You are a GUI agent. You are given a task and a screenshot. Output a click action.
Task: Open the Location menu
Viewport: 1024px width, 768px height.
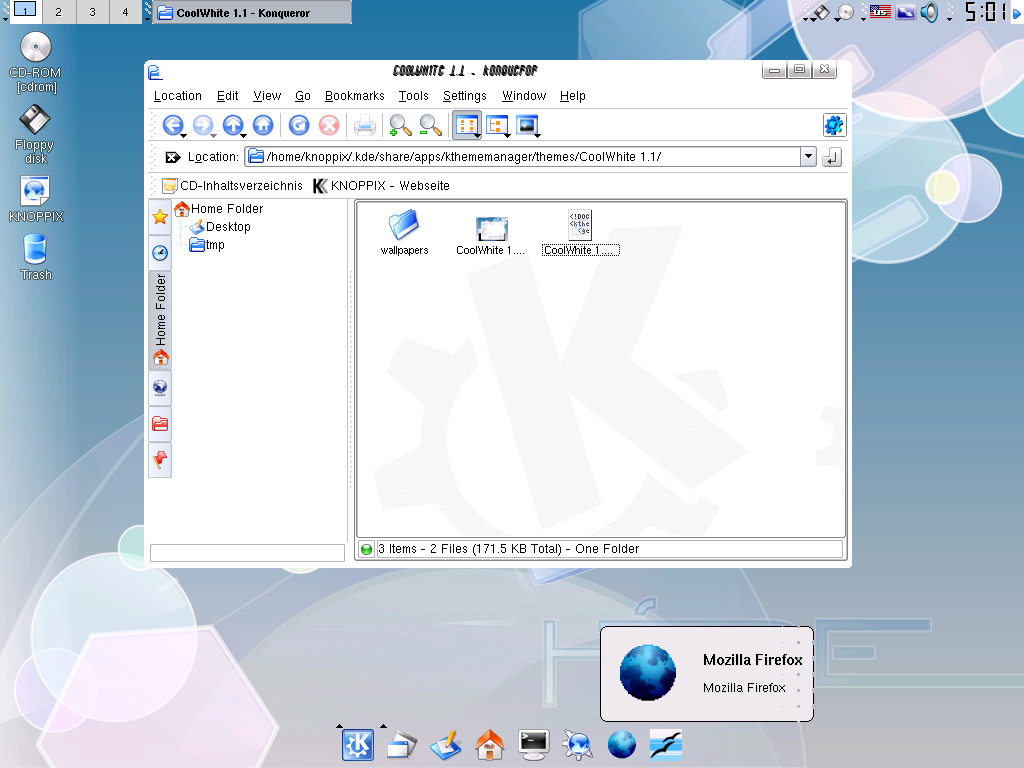pyautogui.click(x=178, y=96)
